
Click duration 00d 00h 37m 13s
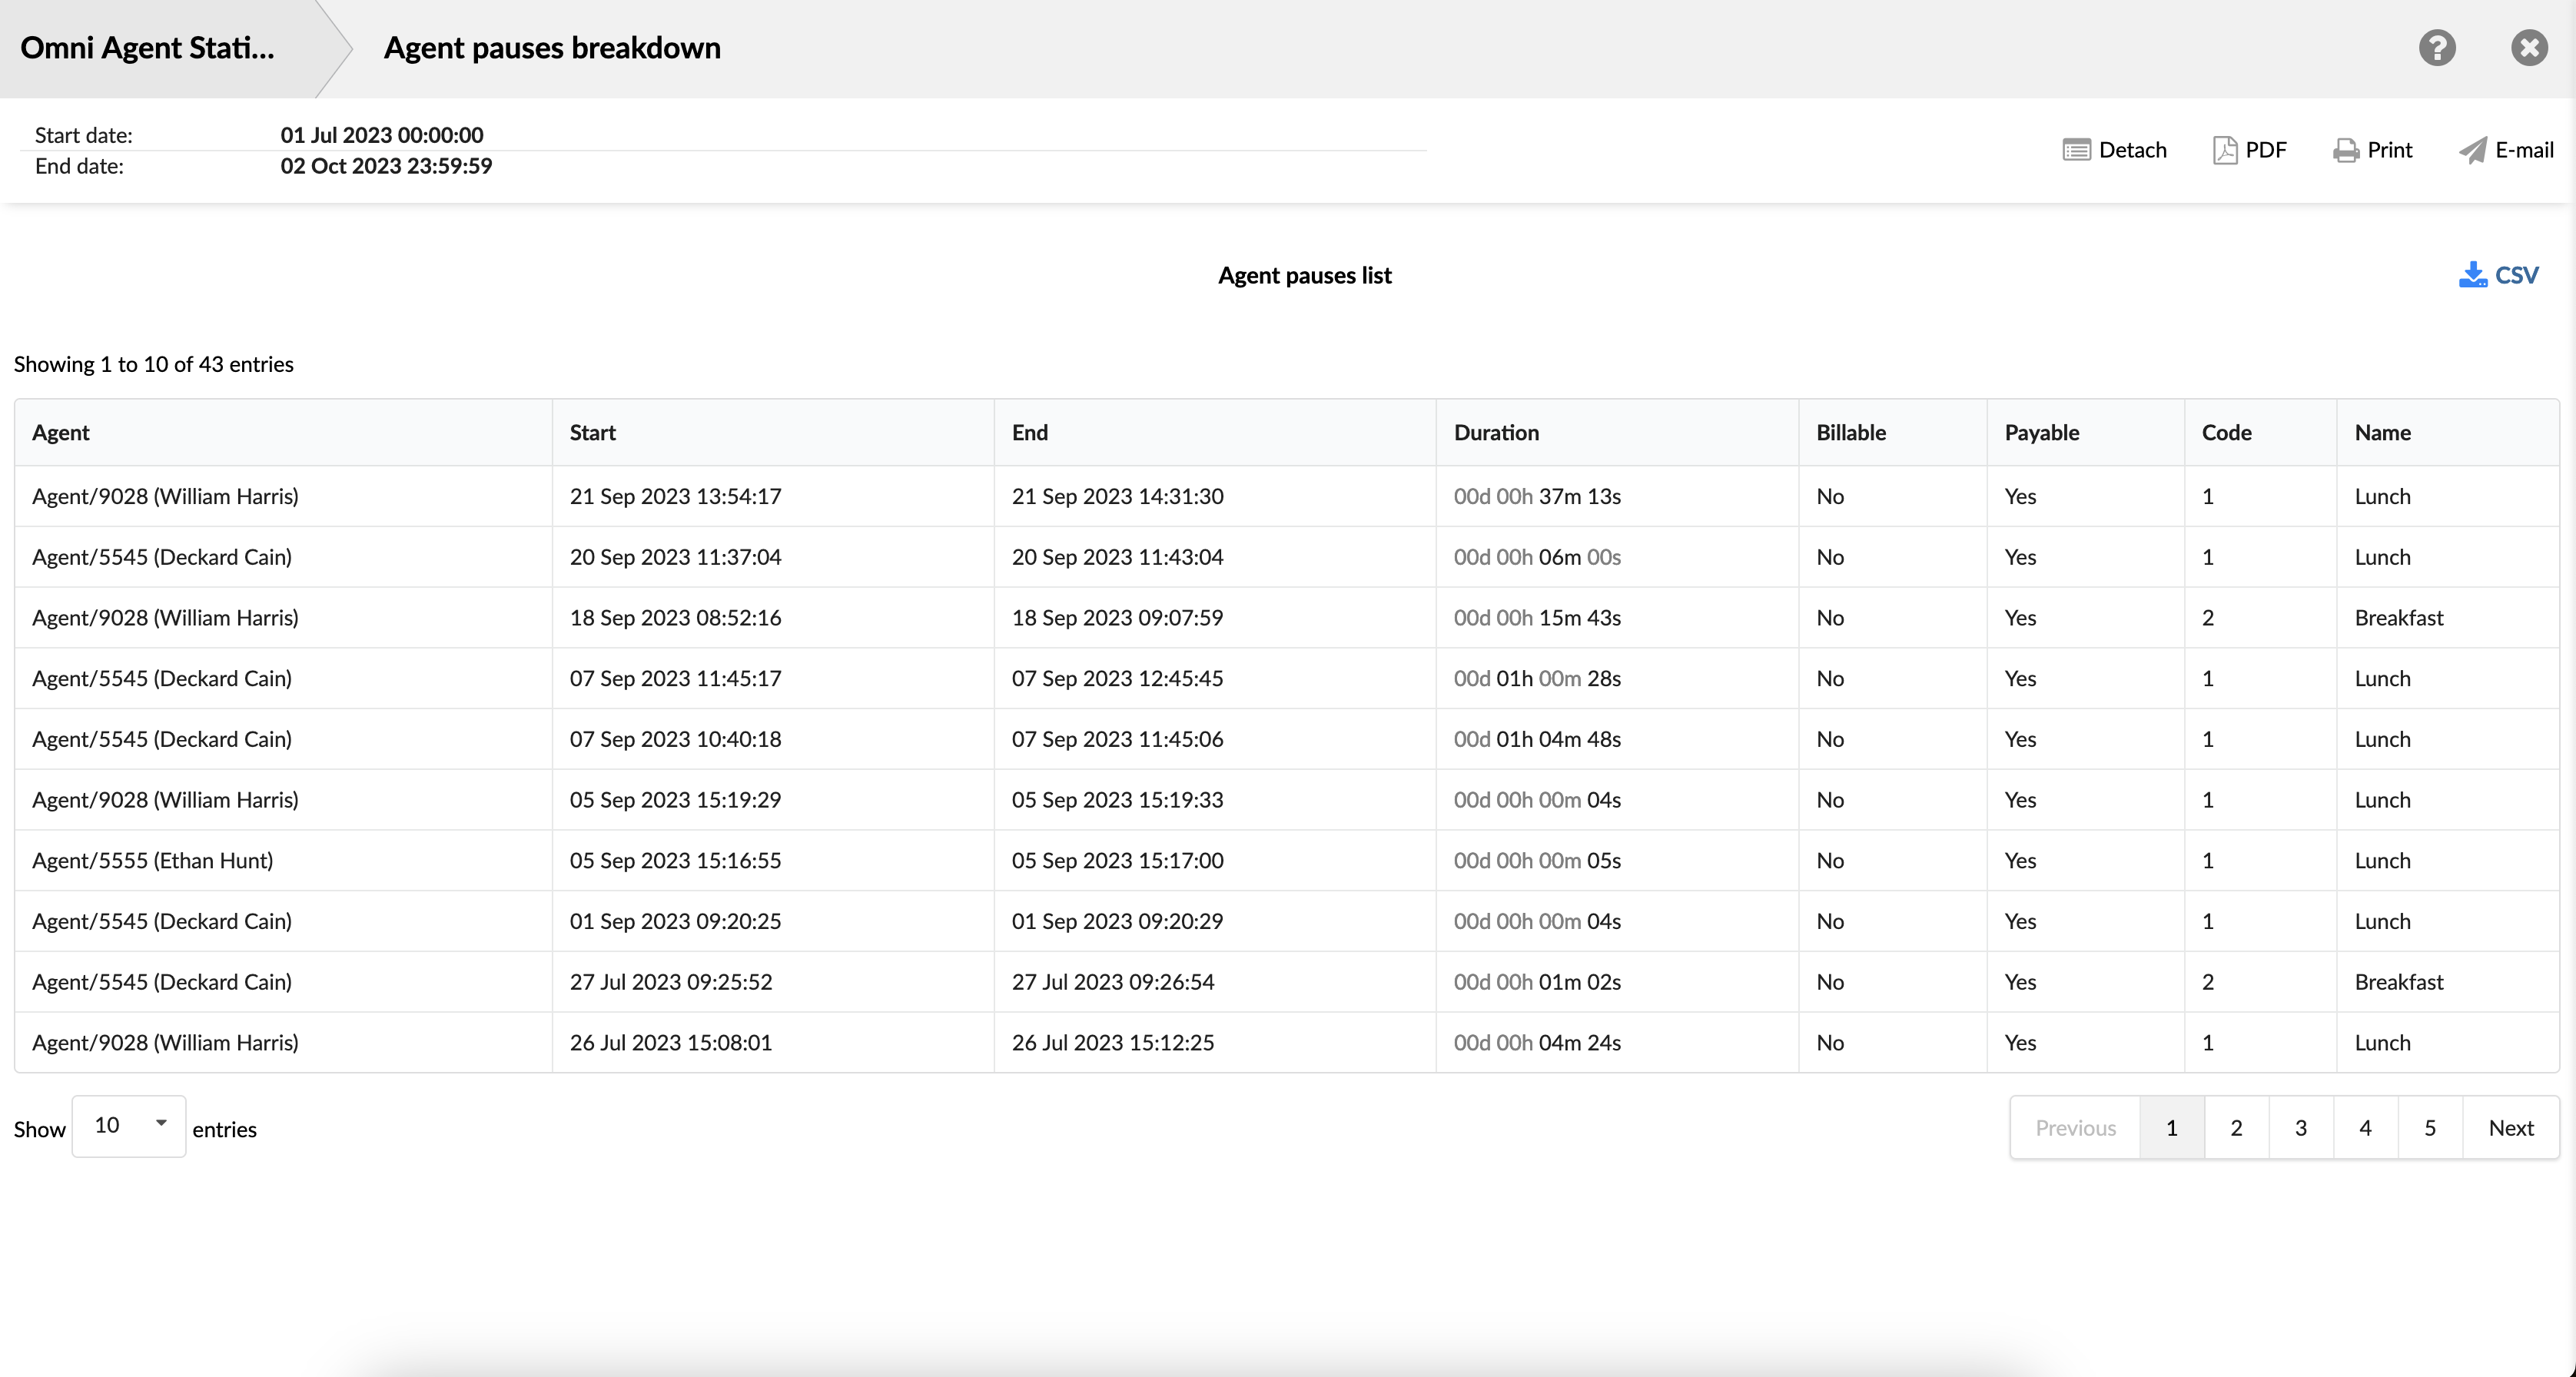click(1537, 497)
